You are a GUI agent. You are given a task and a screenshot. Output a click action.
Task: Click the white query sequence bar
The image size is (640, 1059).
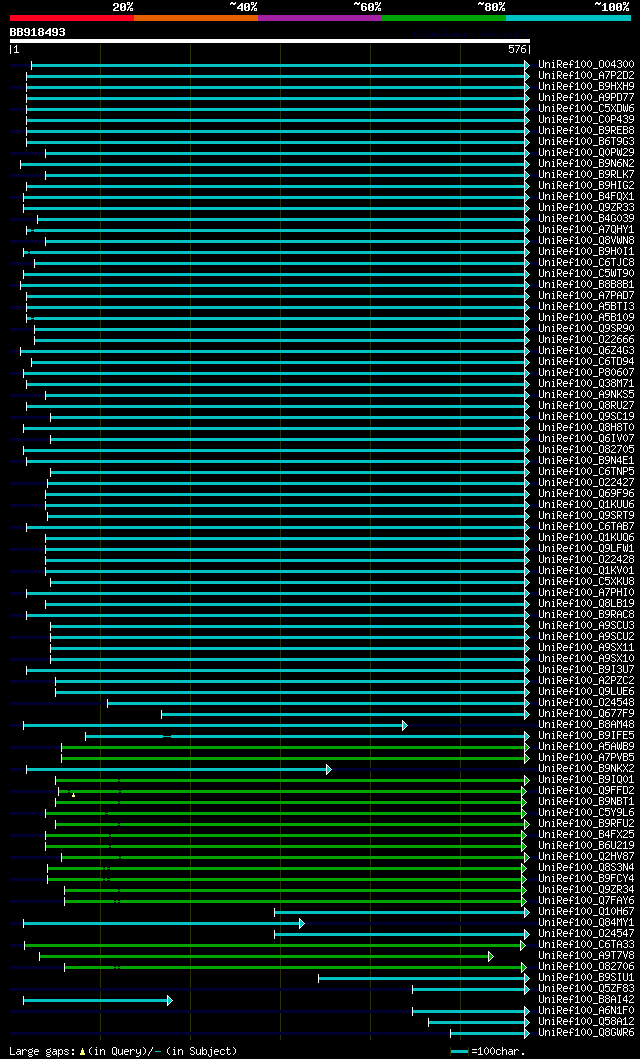(269, 41)
